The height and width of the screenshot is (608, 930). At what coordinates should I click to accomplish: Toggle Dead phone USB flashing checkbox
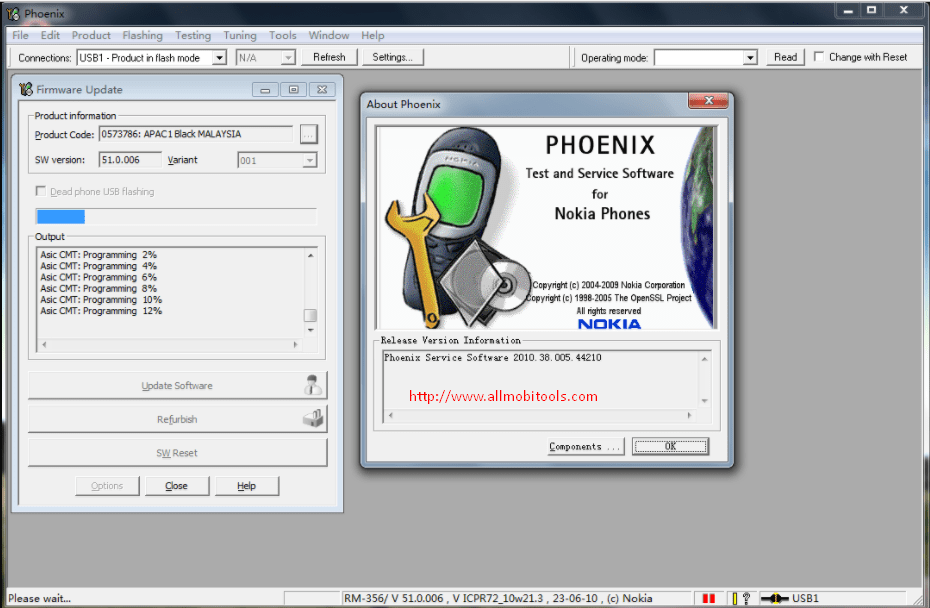point(41,191)
